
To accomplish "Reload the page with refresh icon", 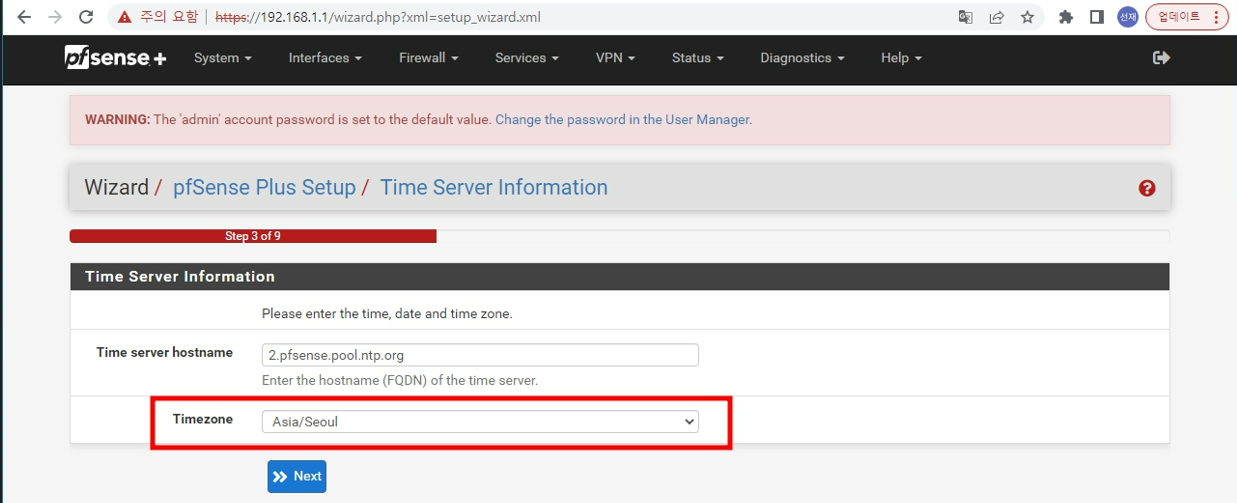I will [x=86, y=17].
